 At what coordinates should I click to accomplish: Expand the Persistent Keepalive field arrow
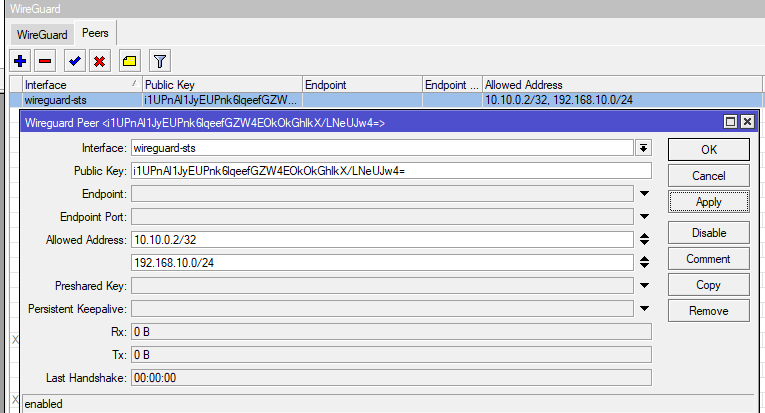(644, 308)
